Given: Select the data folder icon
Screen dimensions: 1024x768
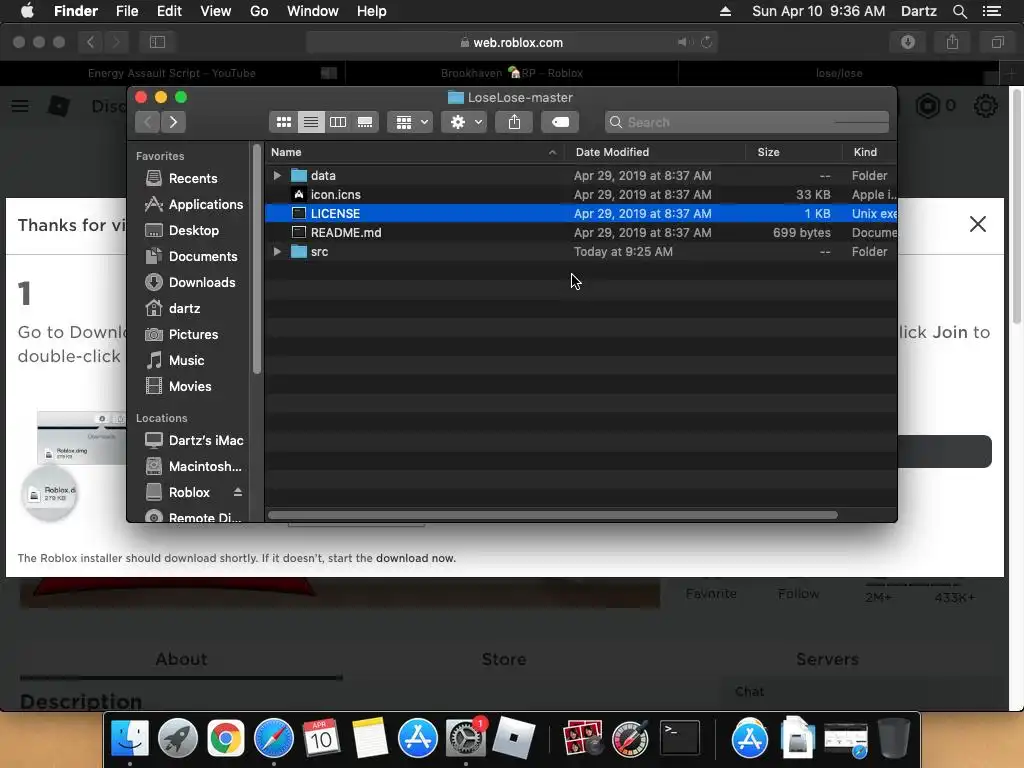Looking at the screenshot, I should 299,175.
